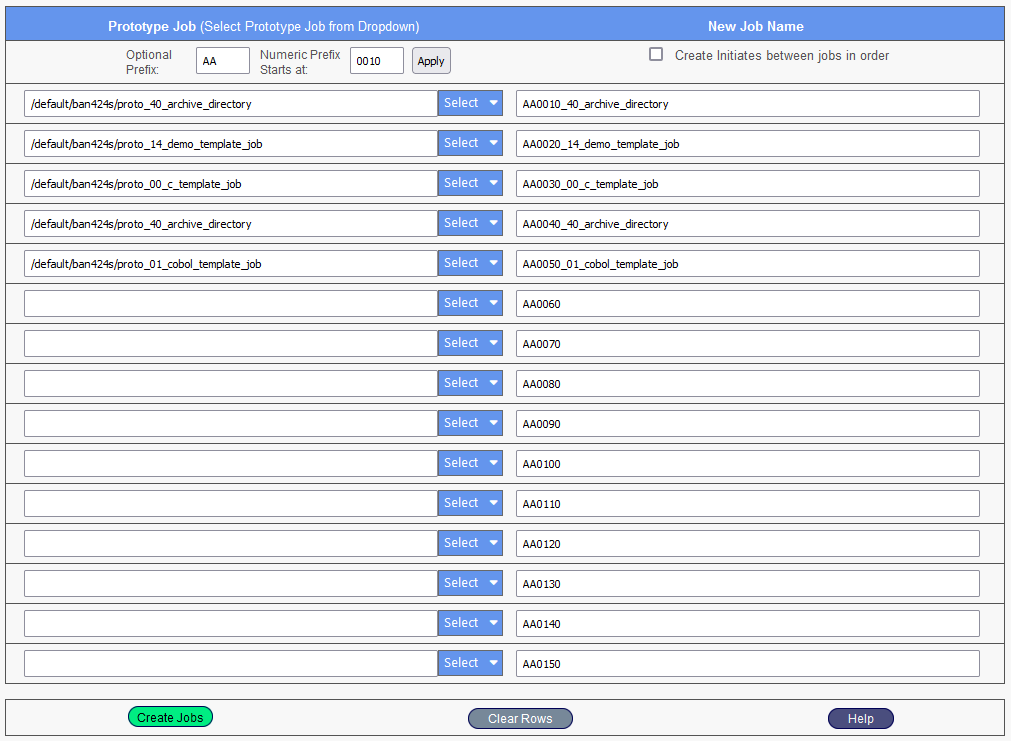This screenshot has height=741, width=1011.
Task: Click the new job name field AA0120
Action: coord(747,544)
